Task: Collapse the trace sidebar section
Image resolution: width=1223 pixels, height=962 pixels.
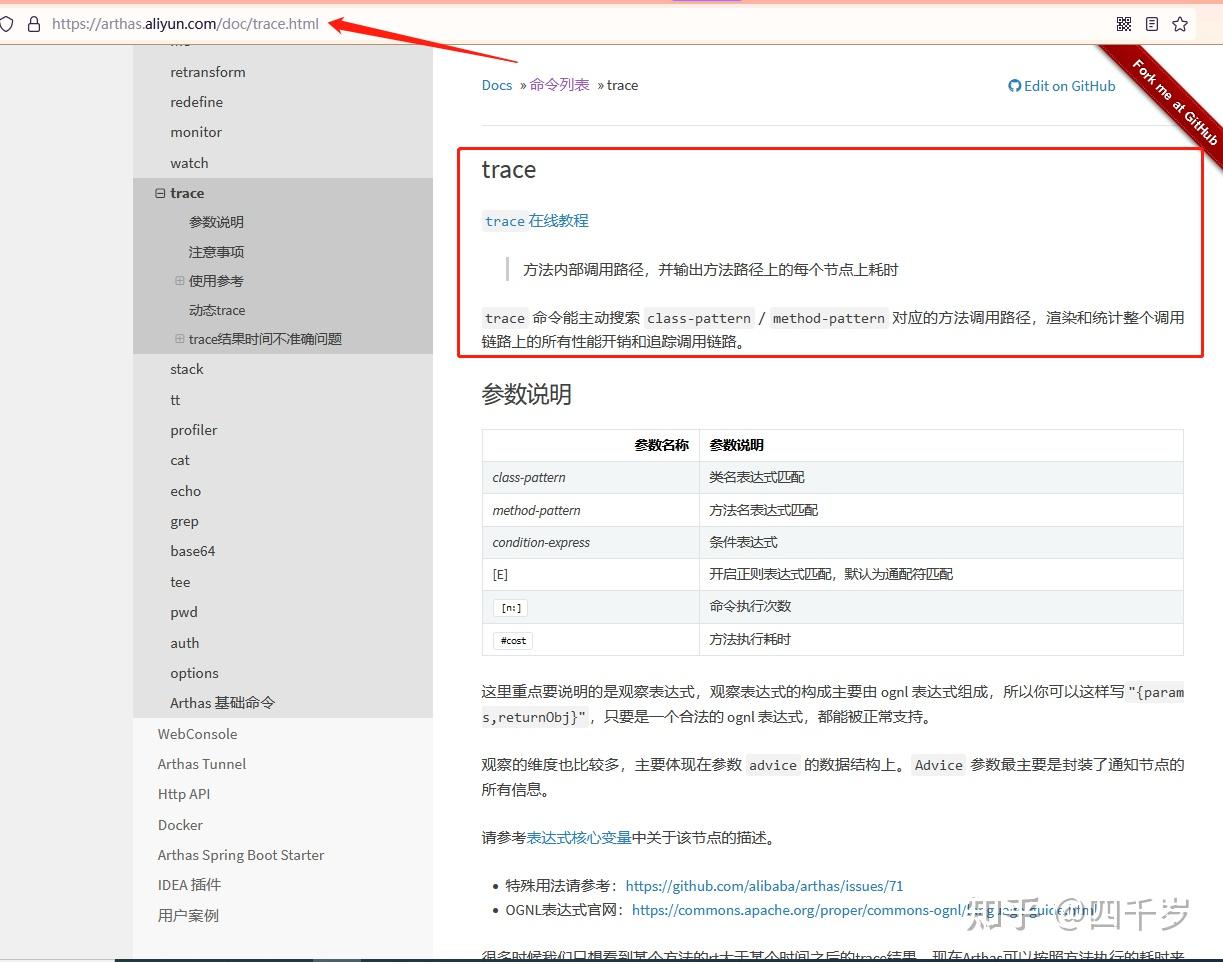Action: tap(160, 193)
